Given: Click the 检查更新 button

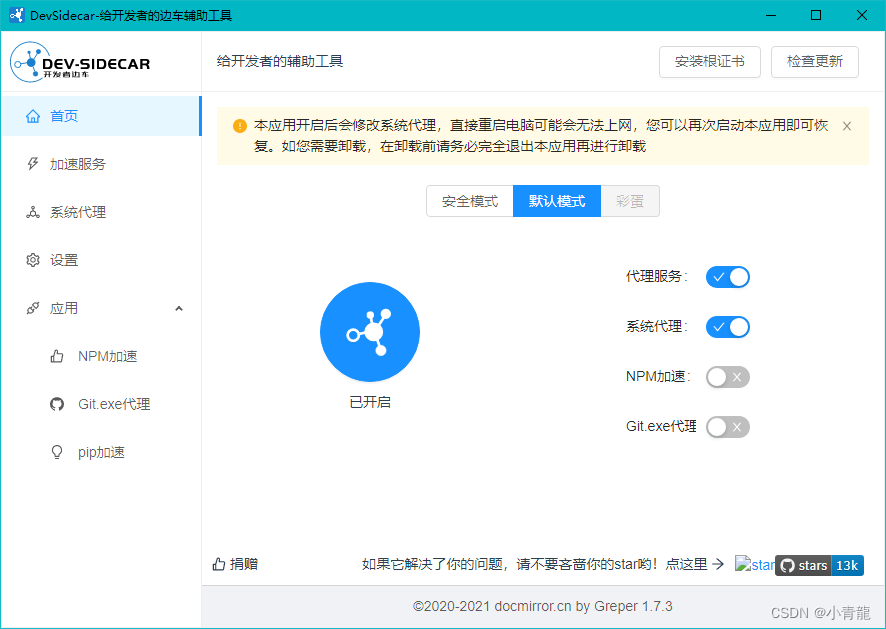Looking at the screenshot, I should (x=815, y=62).
